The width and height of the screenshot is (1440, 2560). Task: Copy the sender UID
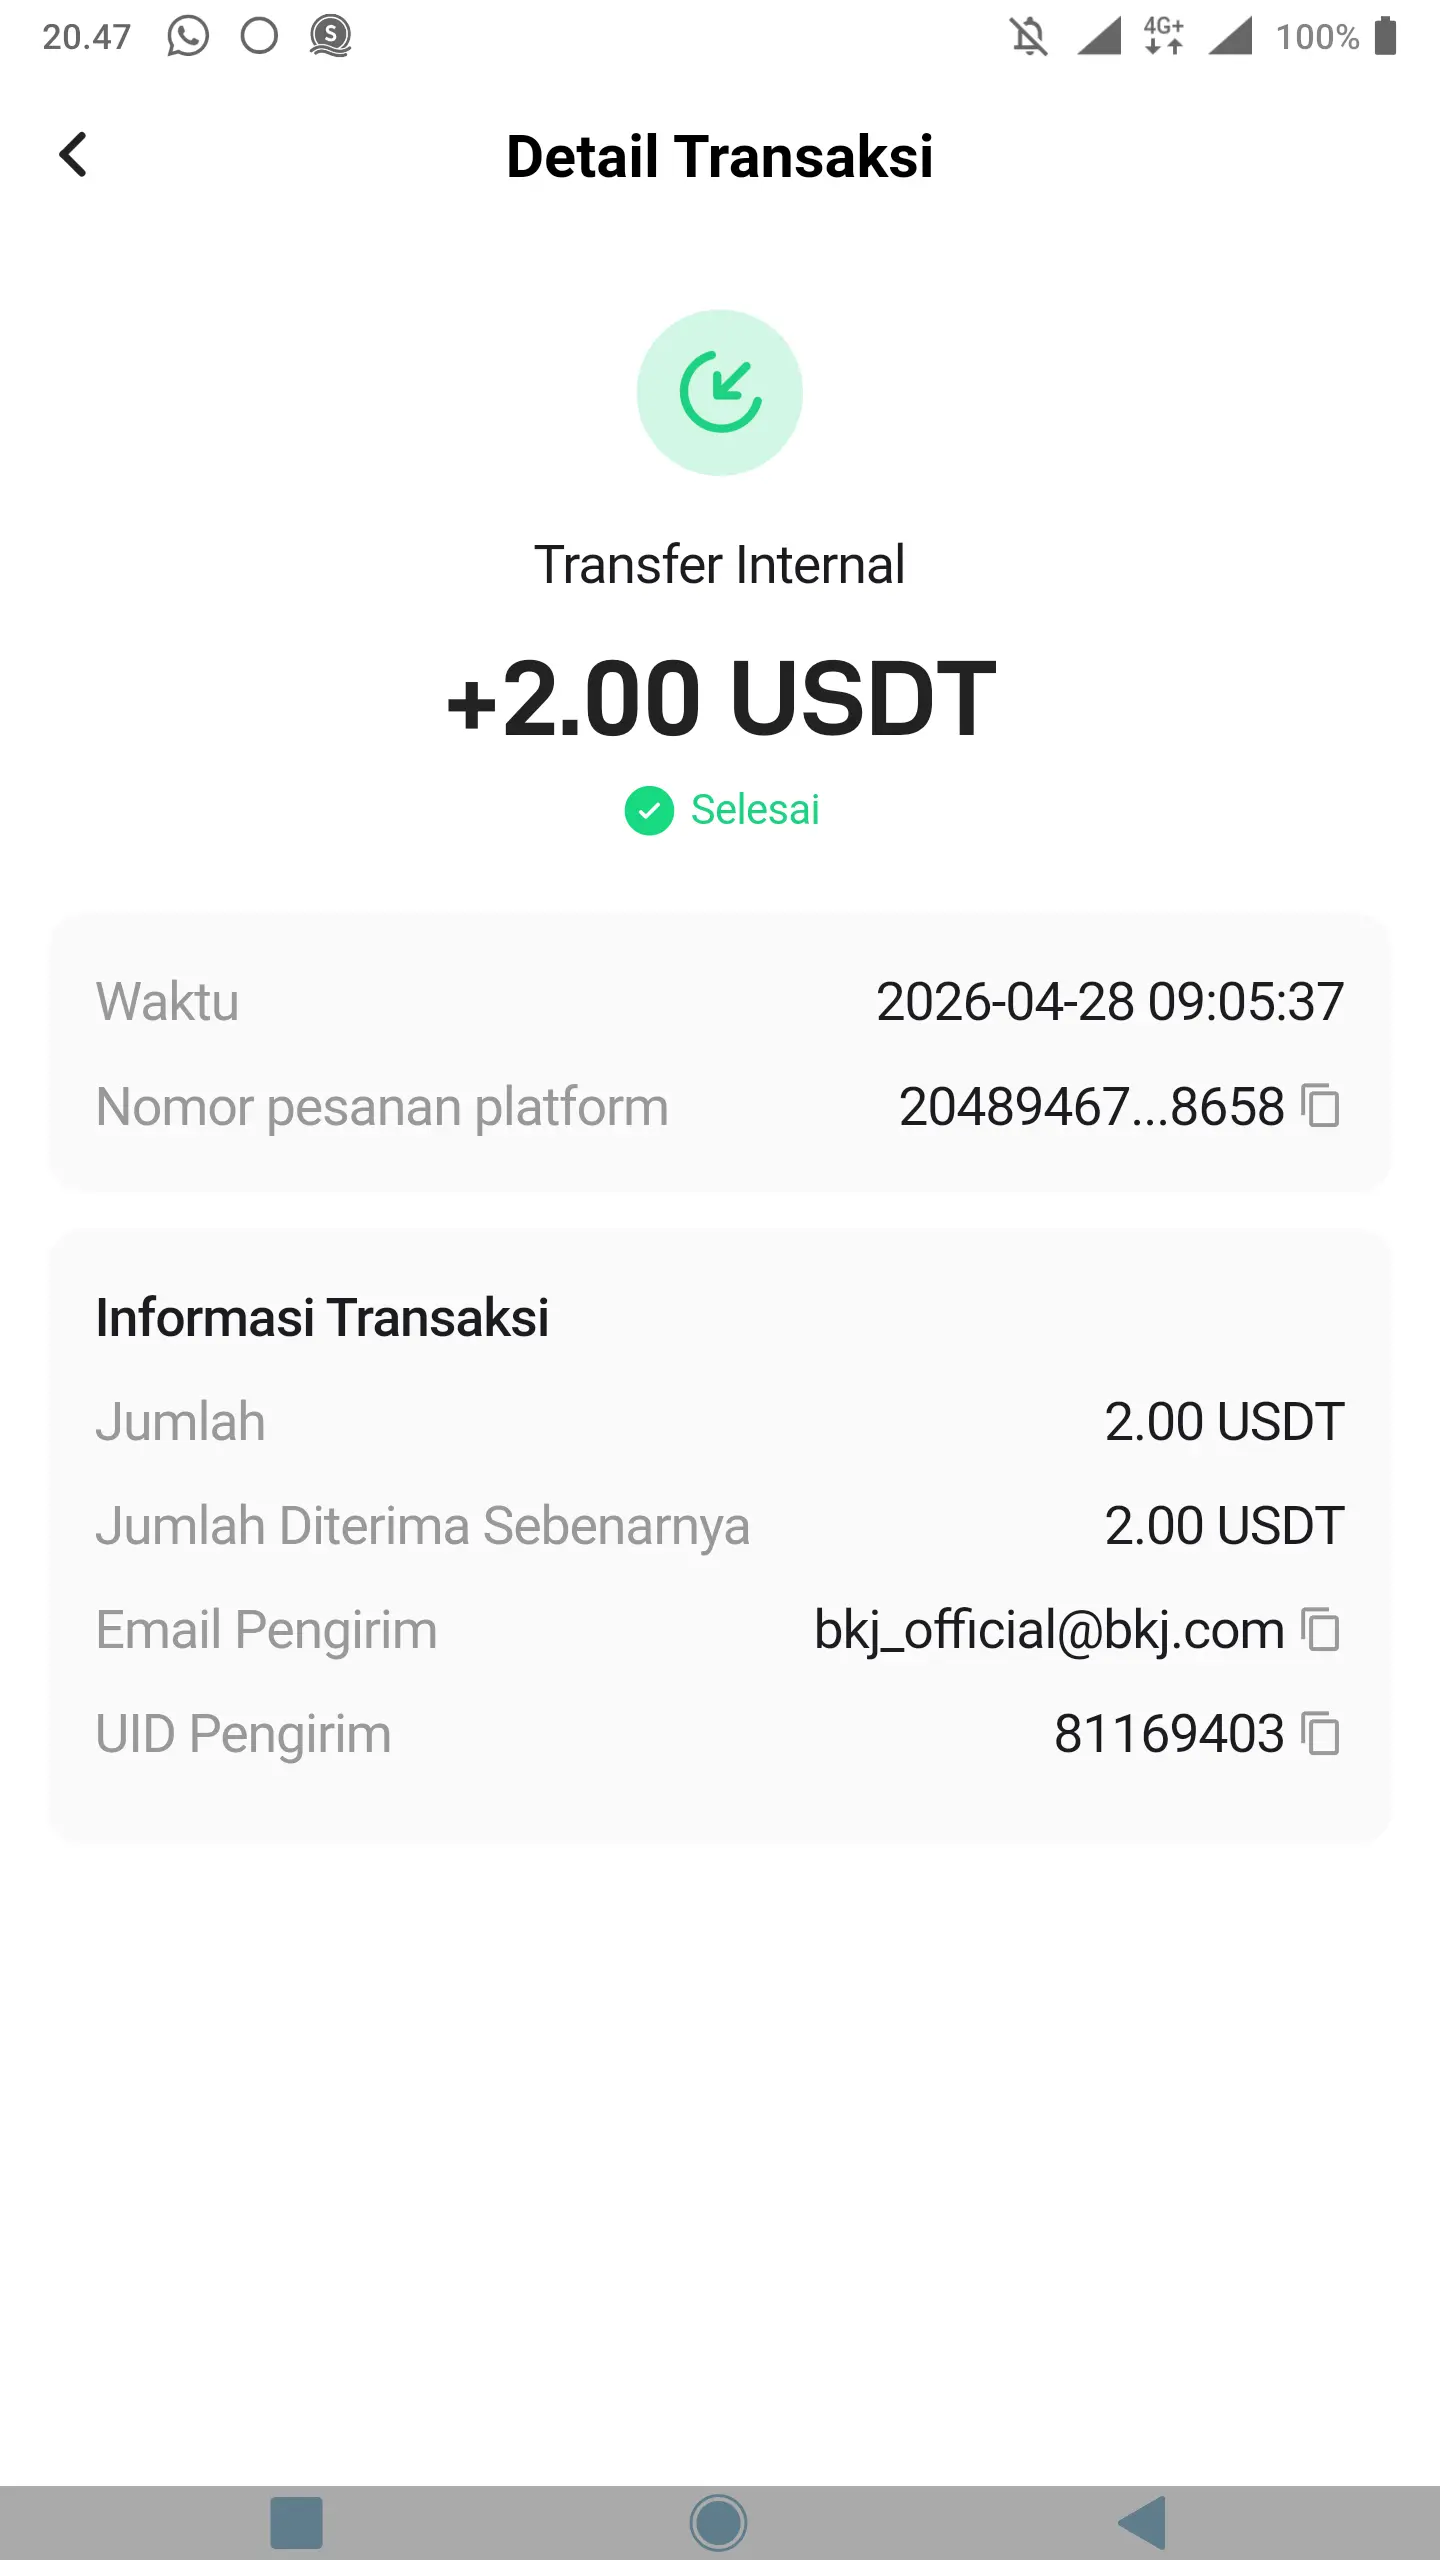(1320, 1734)
